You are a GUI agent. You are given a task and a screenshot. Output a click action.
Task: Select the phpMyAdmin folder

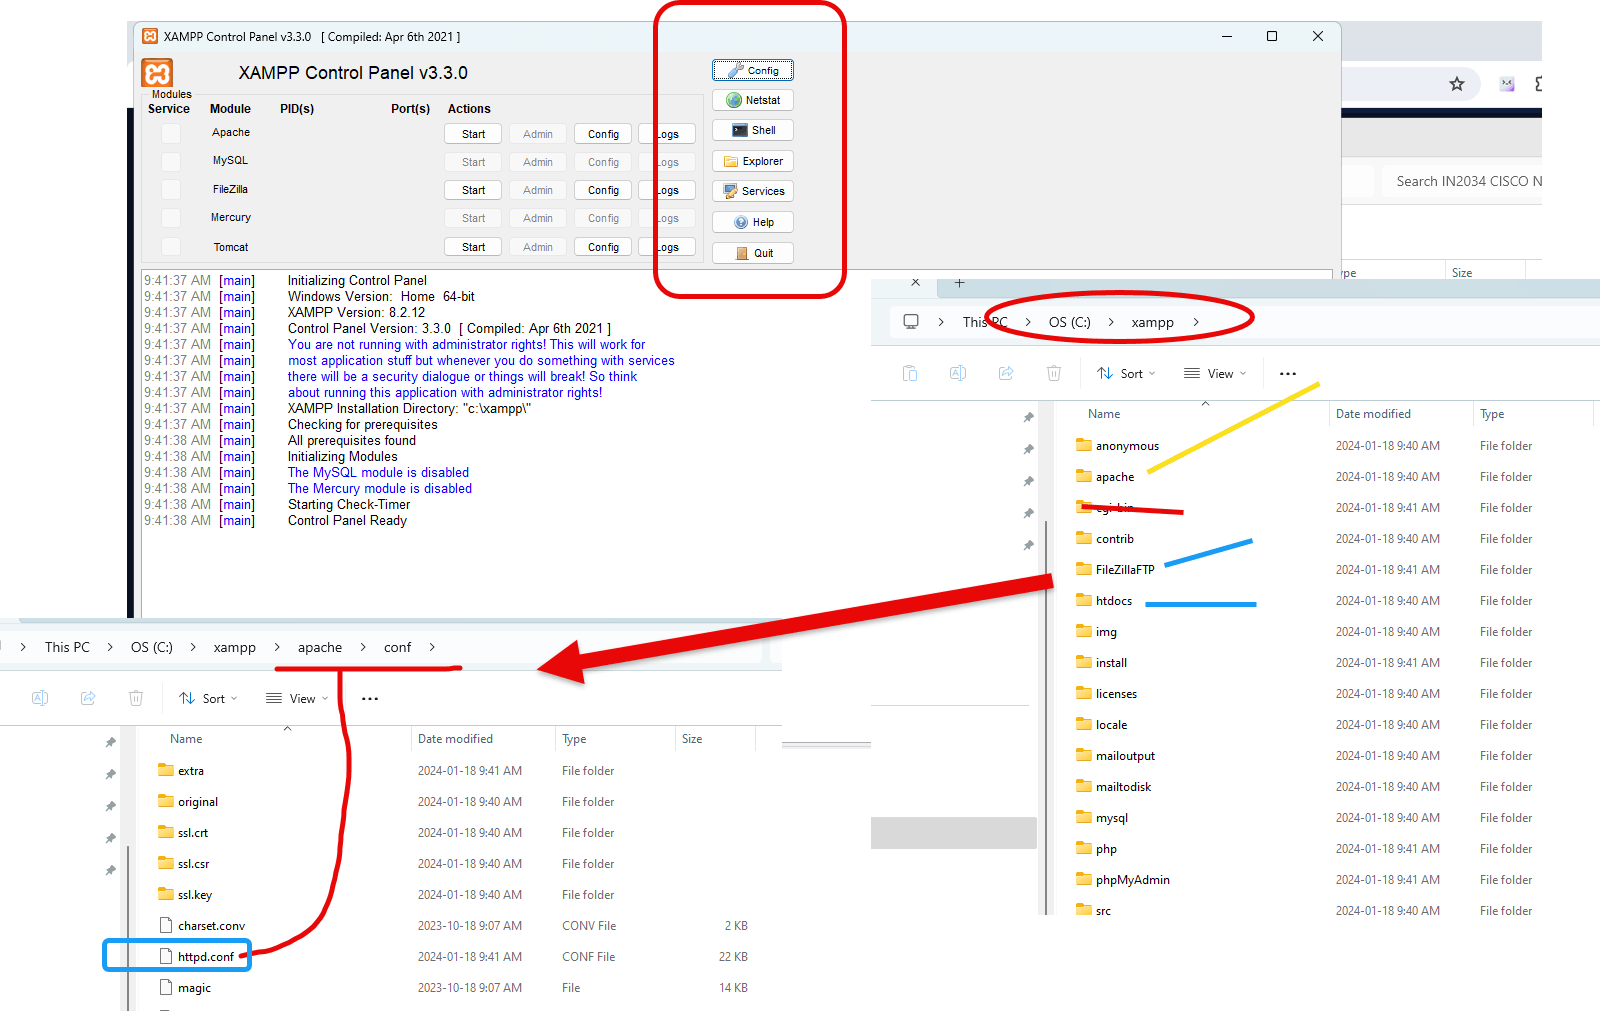[1132, 880]
